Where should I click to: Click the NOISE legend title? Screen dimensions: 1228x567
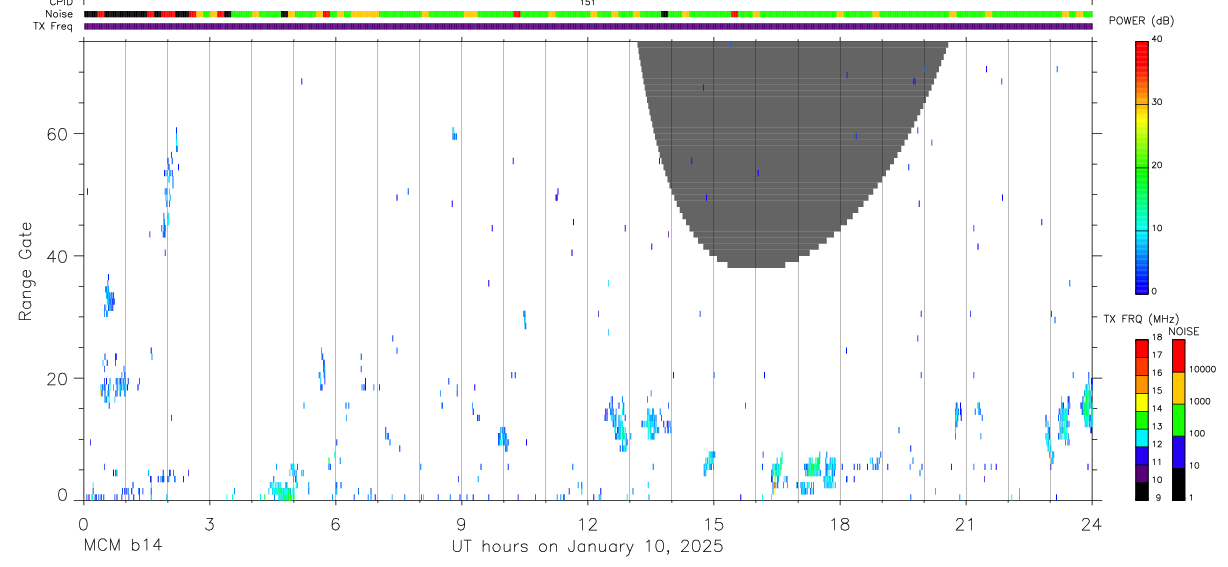tap(1184, 331)
